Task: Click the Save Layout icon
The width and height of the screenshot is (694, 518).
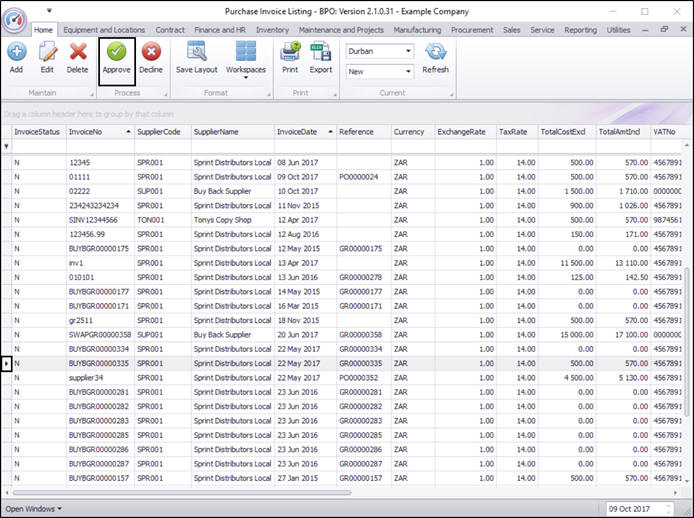Action: pos(197,56)
